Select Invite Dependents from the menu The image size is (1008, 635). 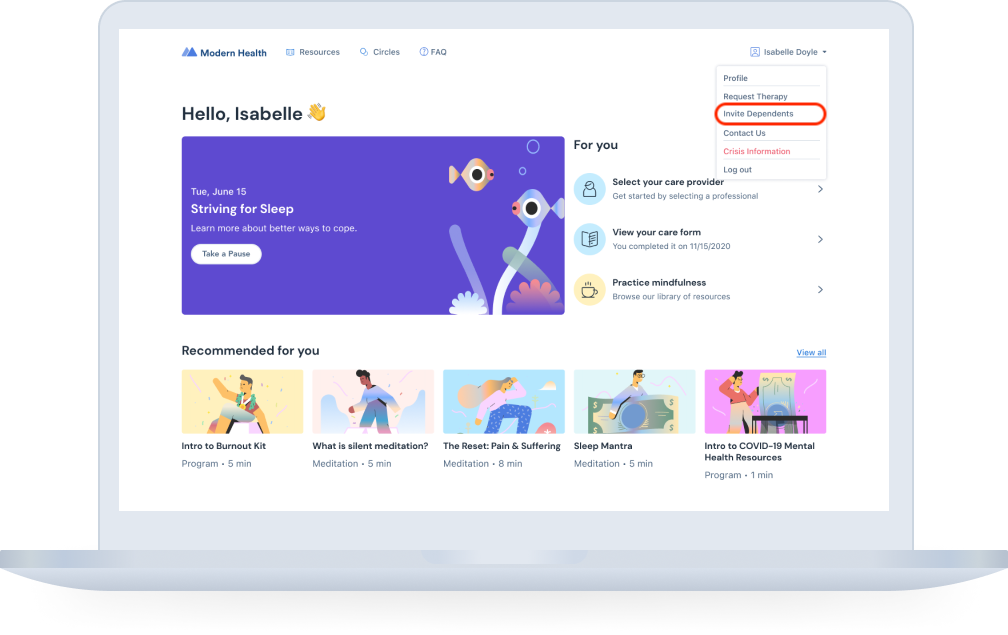point(759,114)
